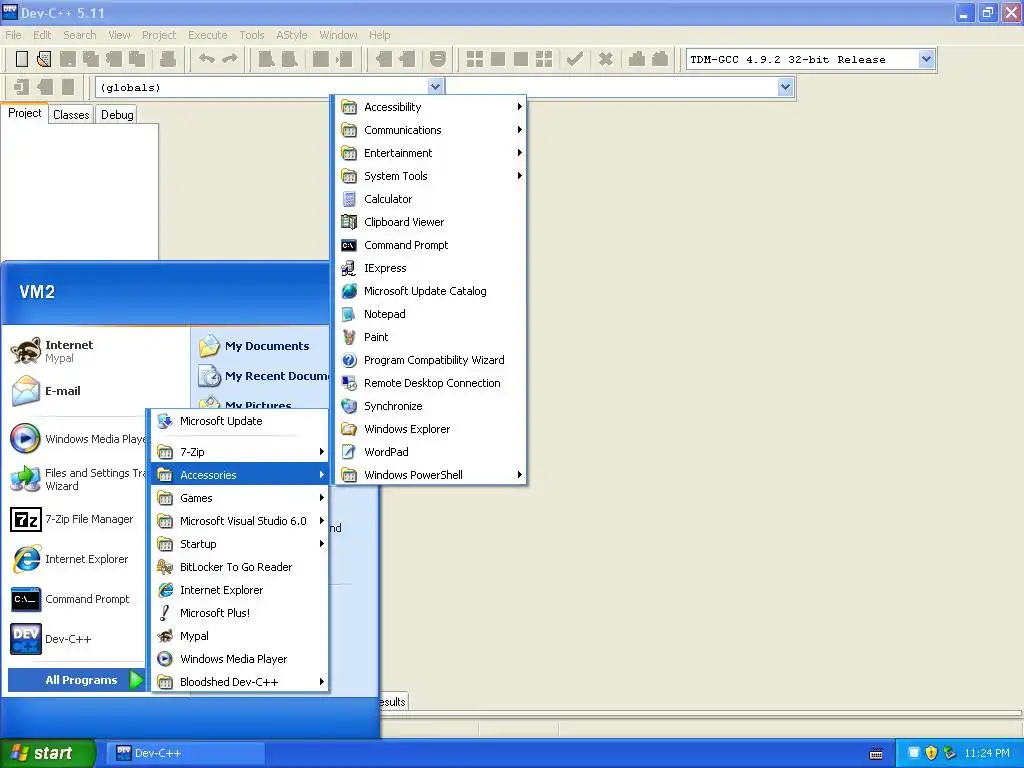Click the New file toolbar icon

pos(22,59)
